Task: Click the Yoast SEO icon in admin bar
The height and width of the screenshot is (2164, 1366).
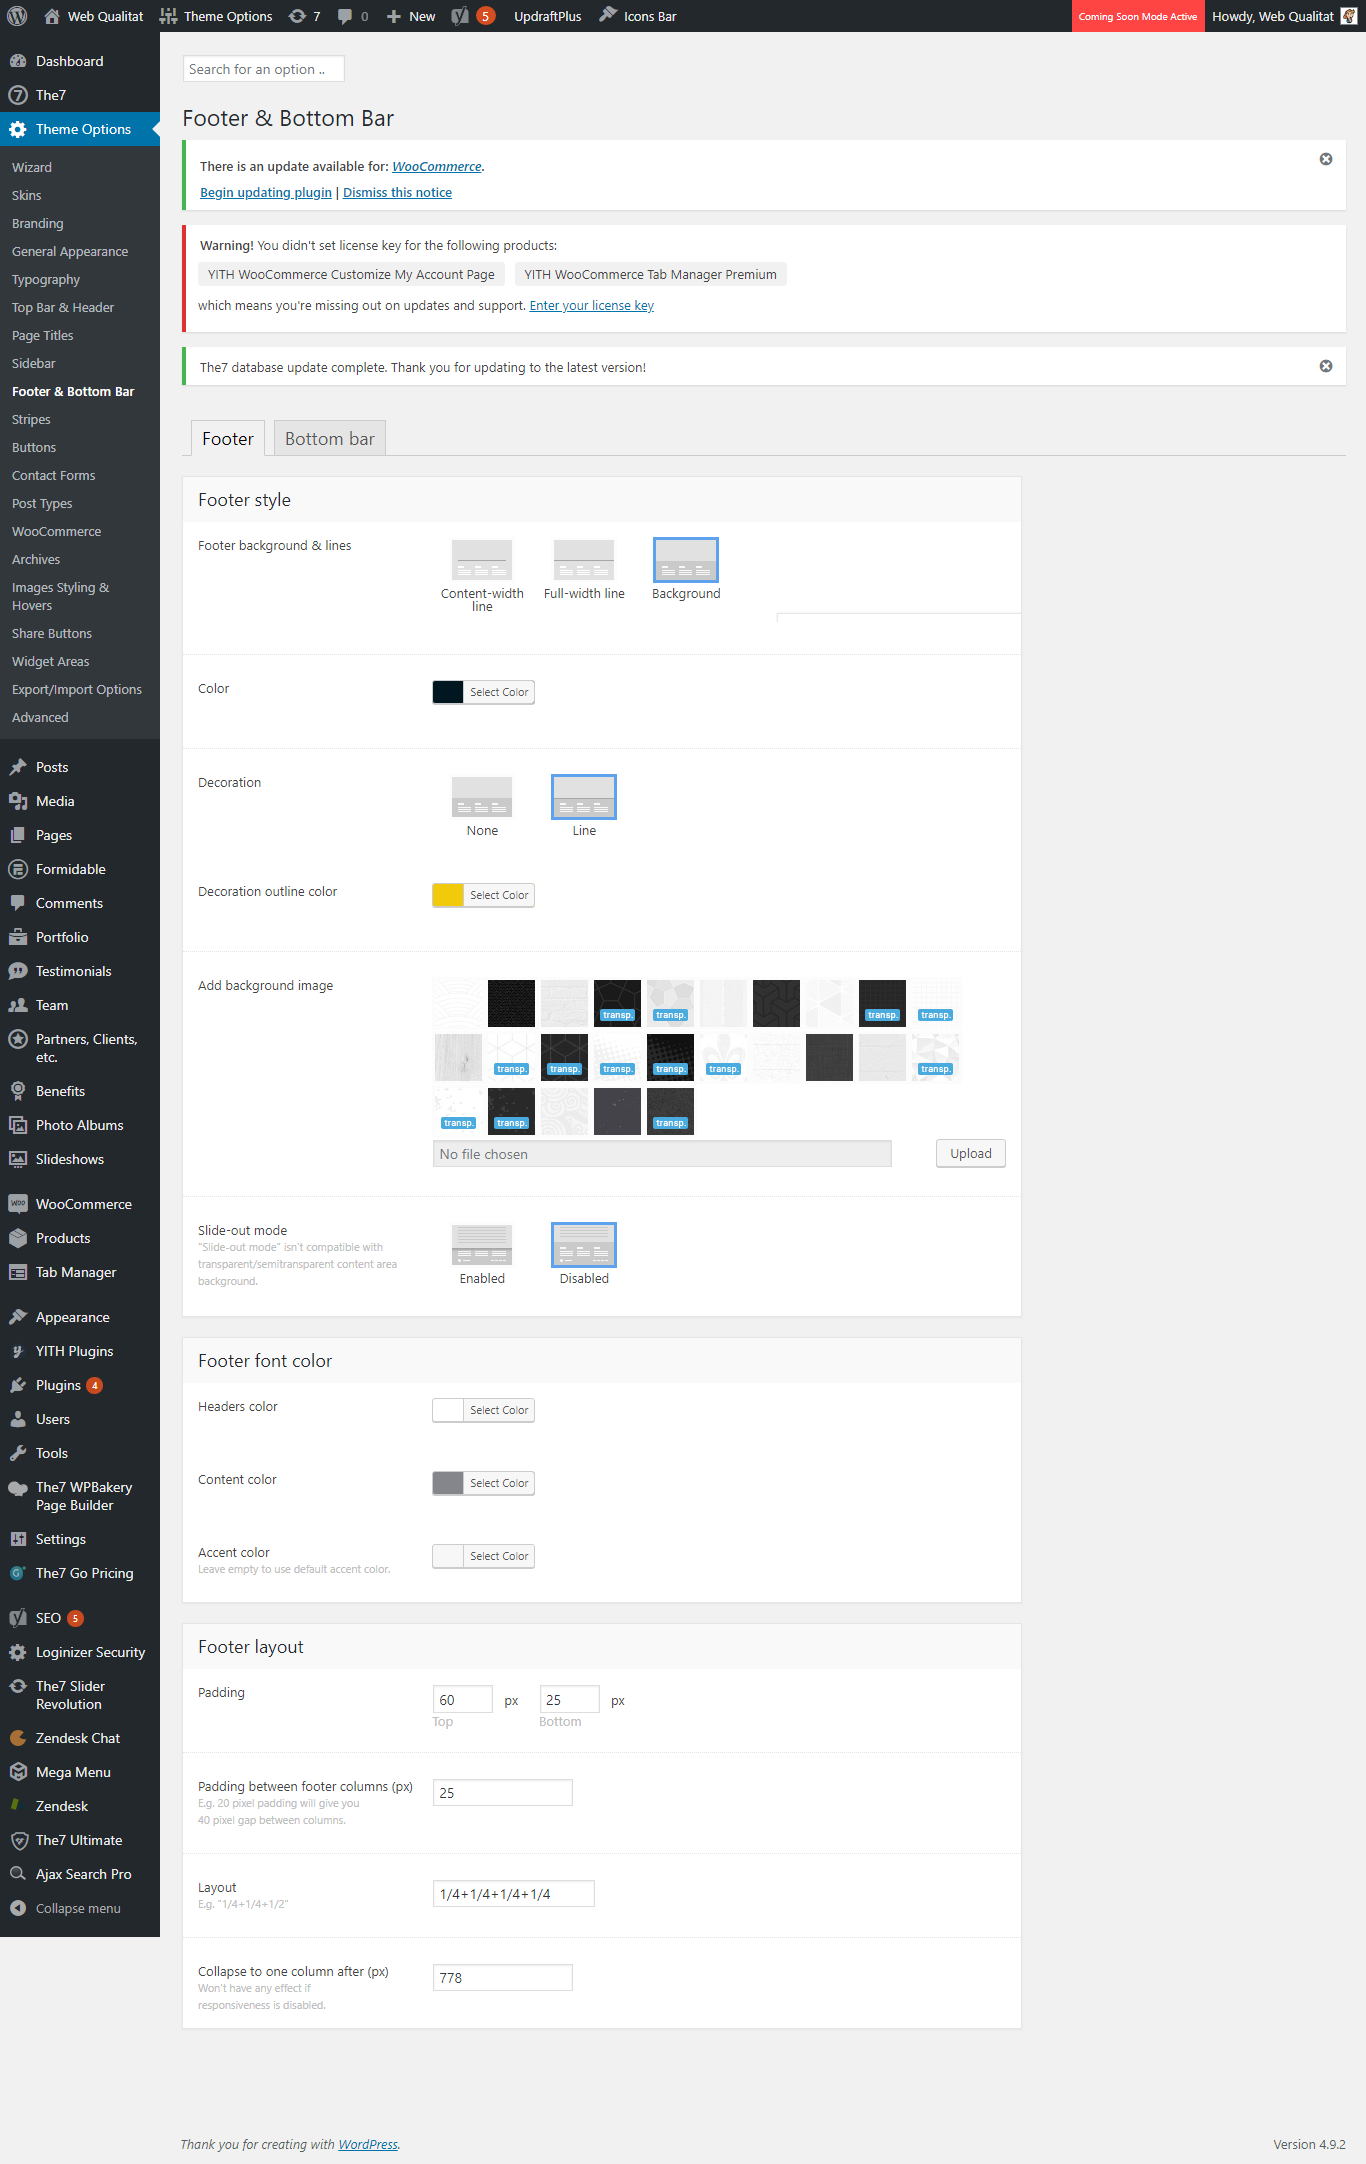Action: point(460,16)
